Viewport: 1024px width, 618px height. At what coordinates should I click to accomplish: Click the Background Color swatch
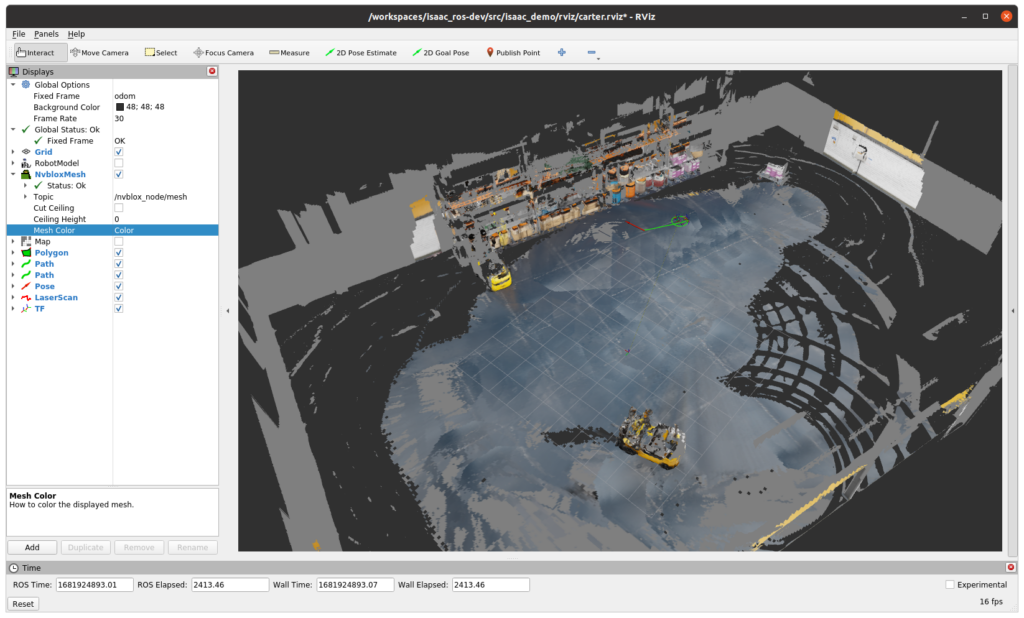pyautogui.click(x=120, y=107)
